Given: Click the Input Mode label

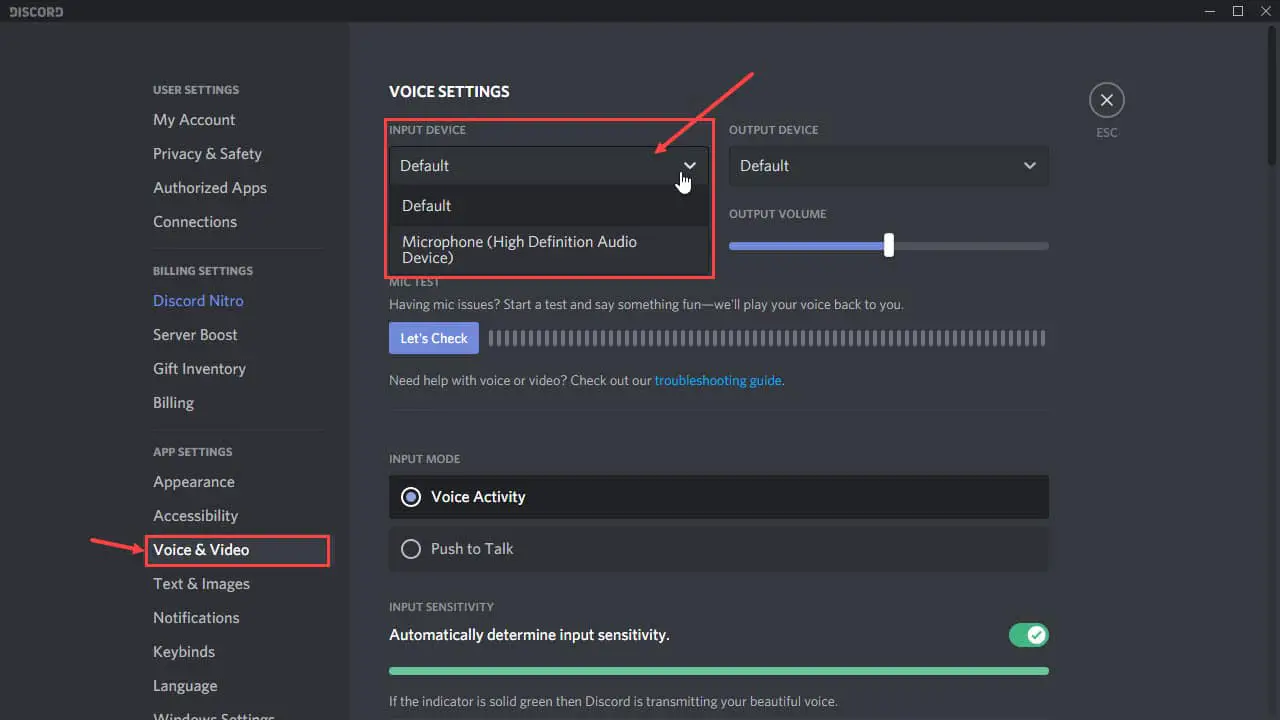Looking at the screenshot, I should 424,459.
